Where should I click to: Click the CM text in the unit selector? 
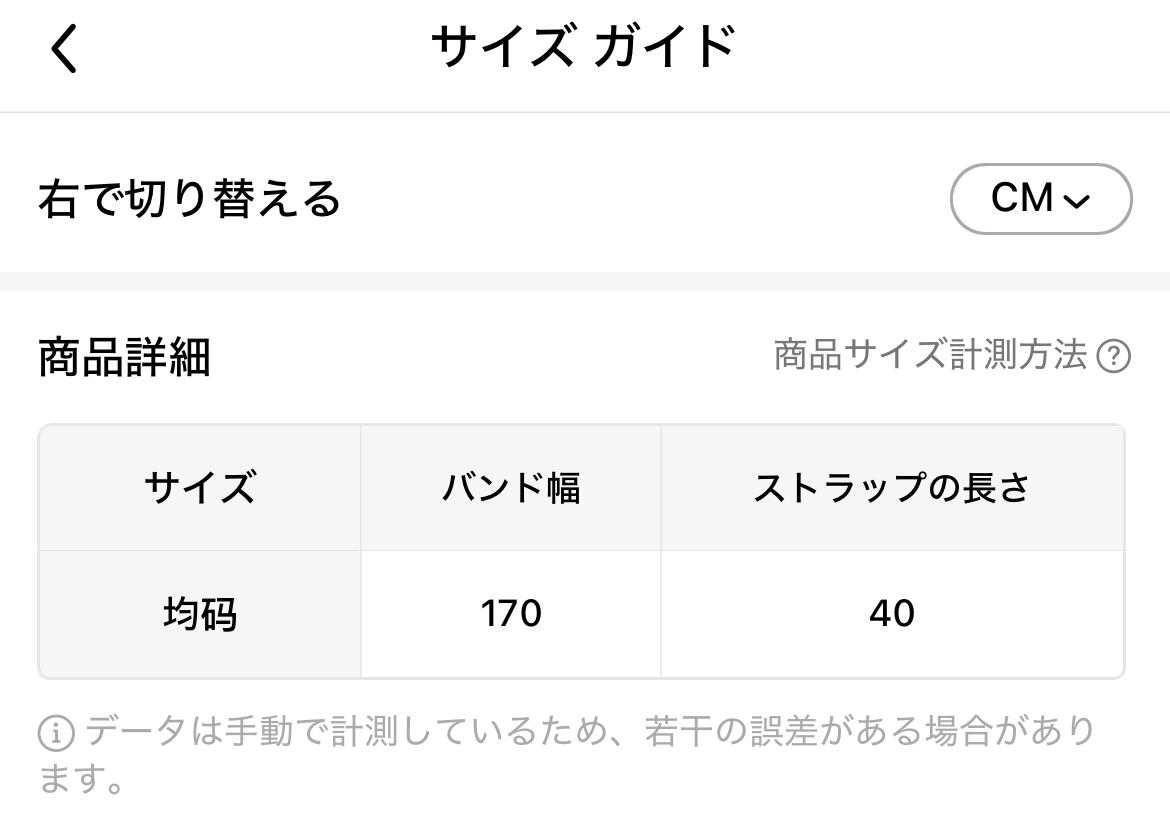[1022, 199]
